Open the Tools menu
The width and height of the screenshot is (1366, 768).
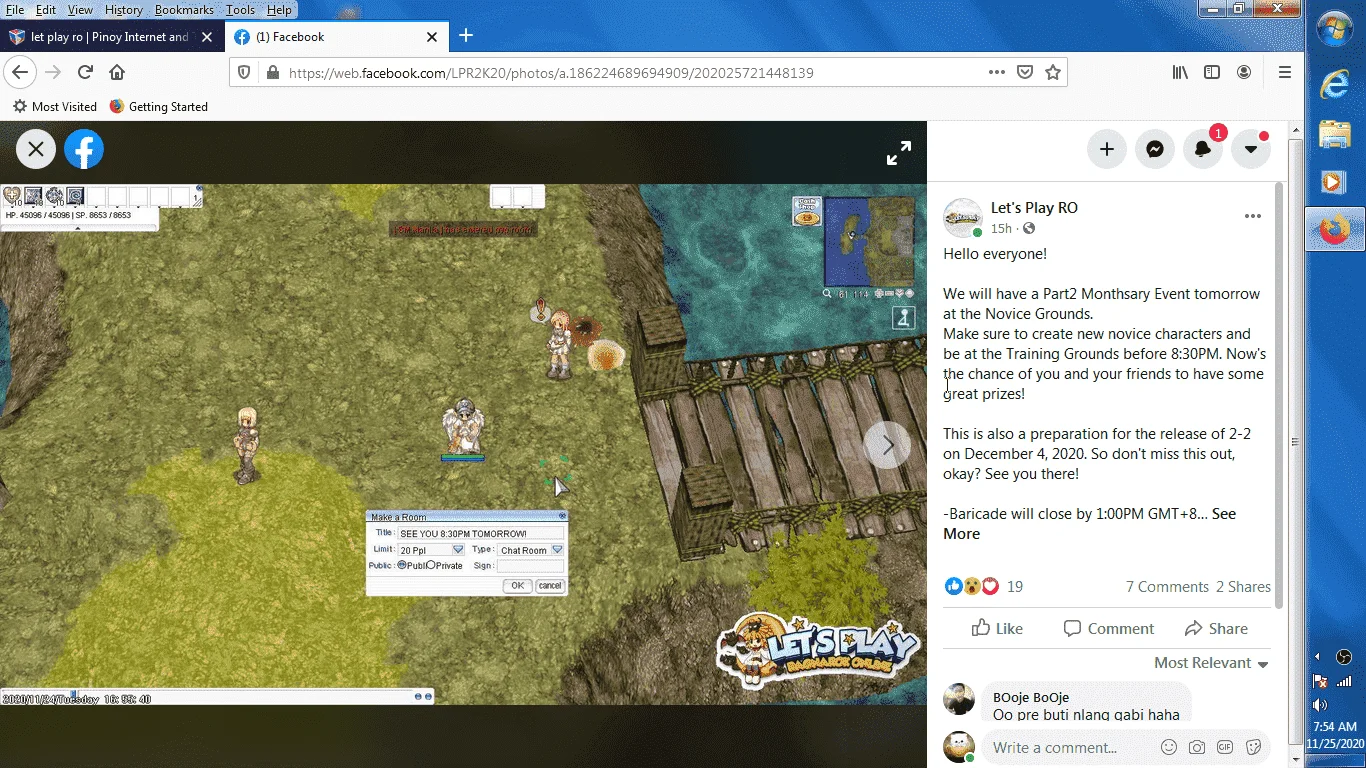240,9
